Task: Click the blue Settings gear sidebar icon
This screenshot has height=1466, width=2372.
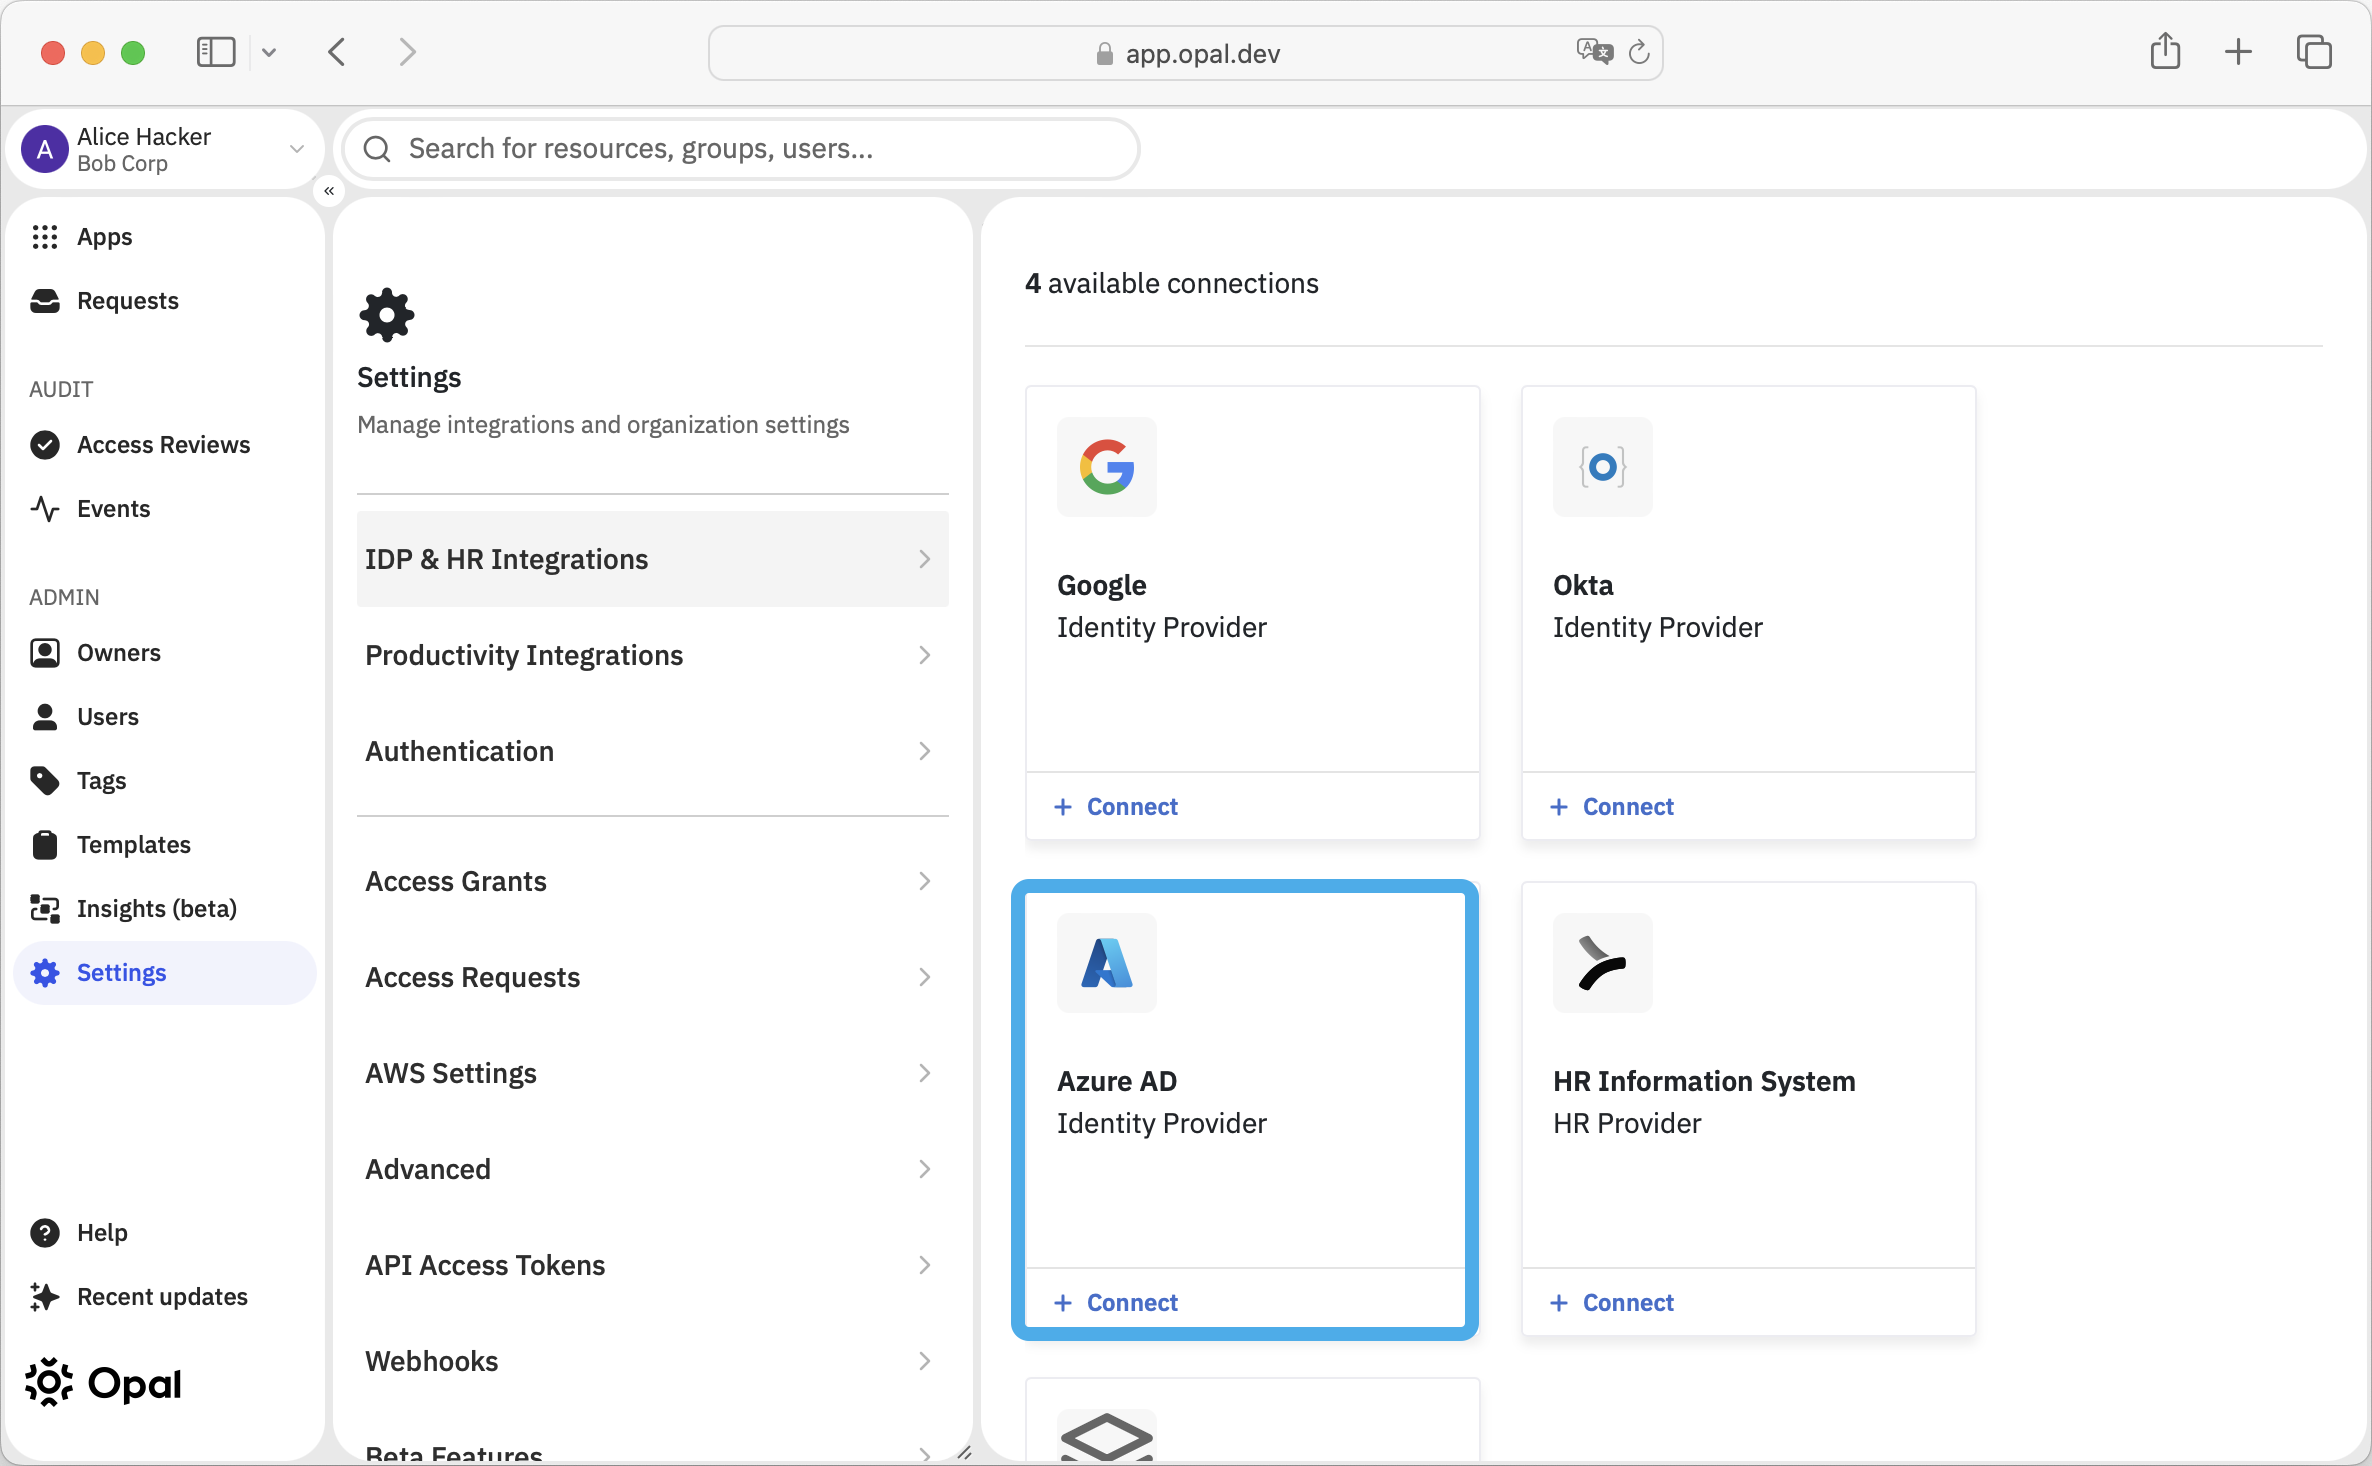Action: tap(44, 973)
